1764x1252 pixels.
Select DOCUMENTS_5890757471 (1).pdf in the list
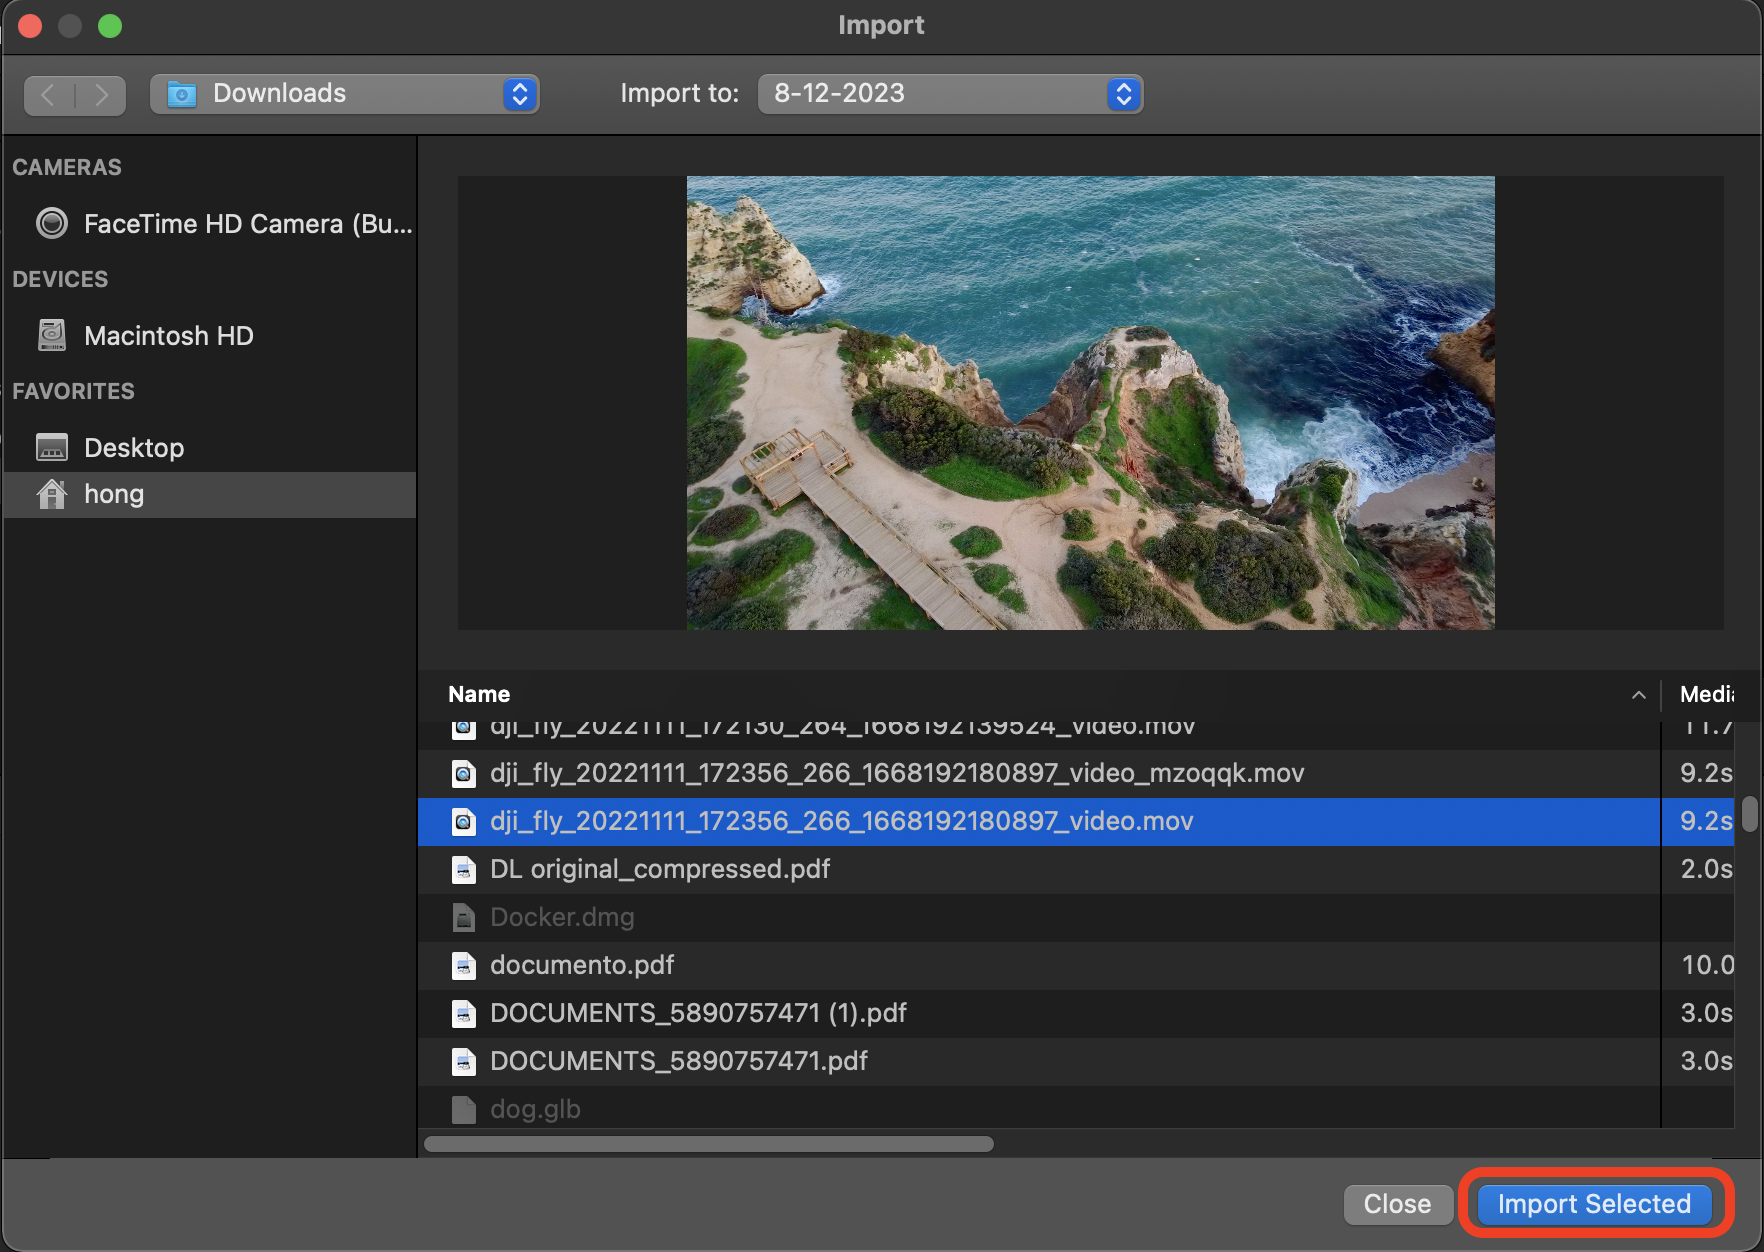[x=698, y=1012]
